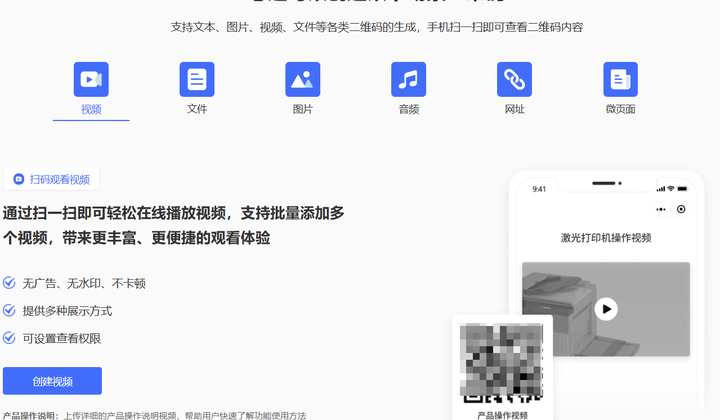Select the 网址 chain link icon
Viewport: 720px width, 420px height.
coord(514,79)
